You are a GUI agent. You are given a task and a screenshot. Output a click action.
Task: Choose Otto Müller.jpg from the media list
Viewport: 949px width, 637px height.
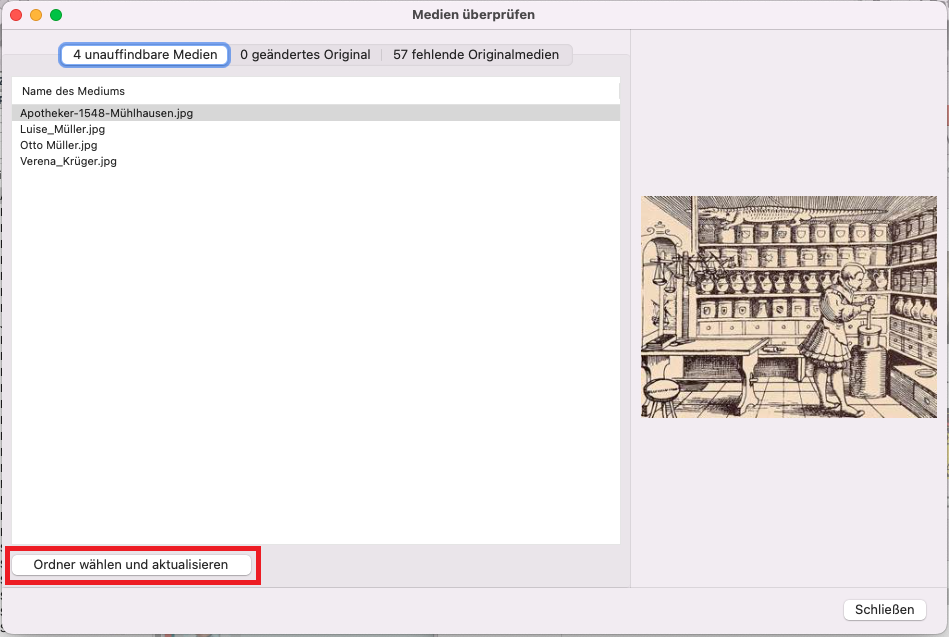click(58, 145)
